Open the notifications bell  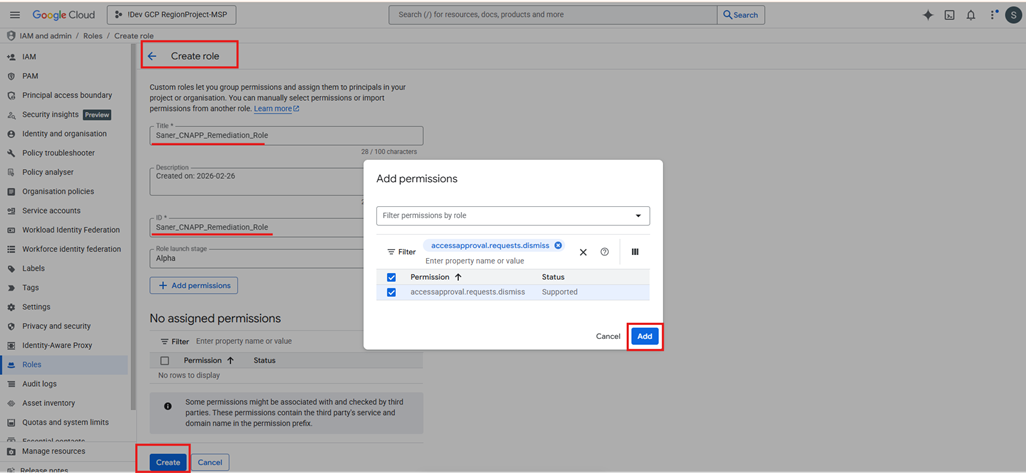(970, 15)
